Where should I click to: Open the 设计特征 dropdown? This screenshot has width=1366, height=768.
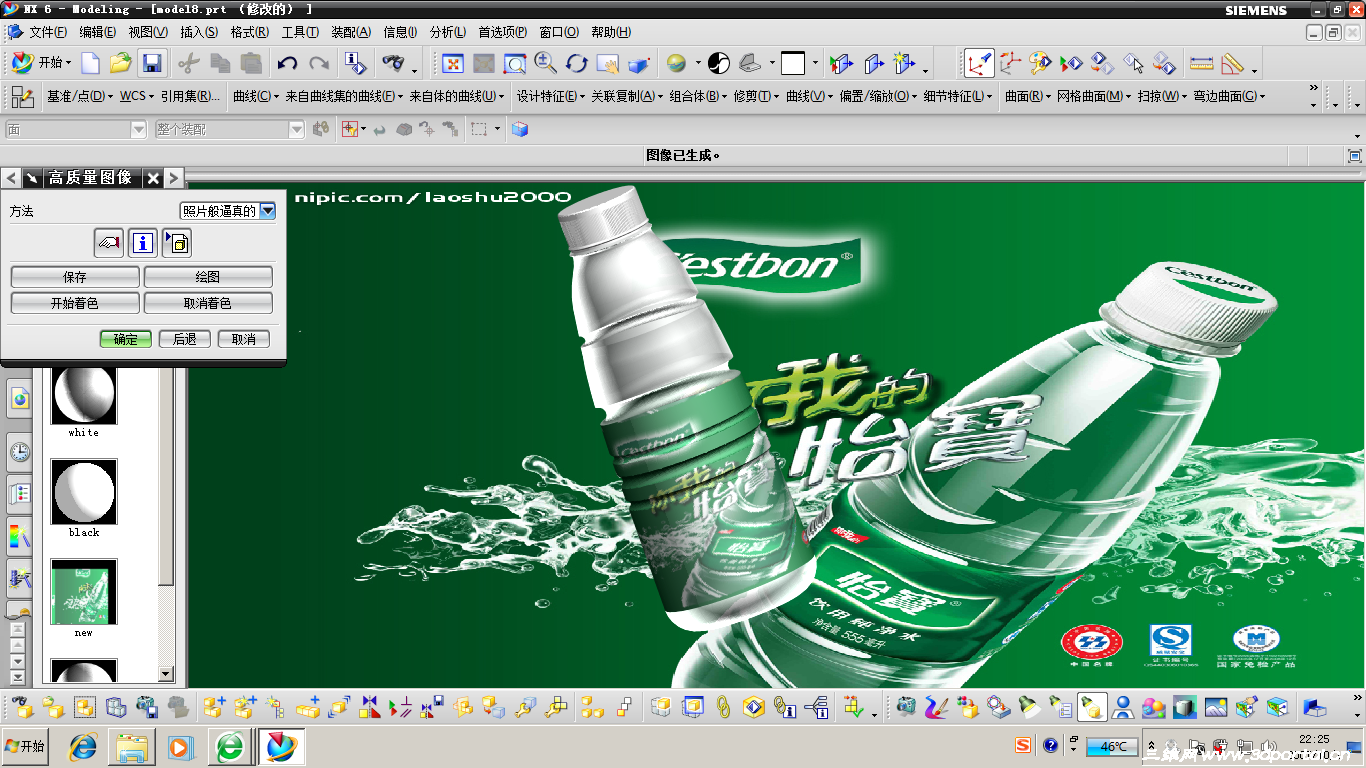[551, 97]
